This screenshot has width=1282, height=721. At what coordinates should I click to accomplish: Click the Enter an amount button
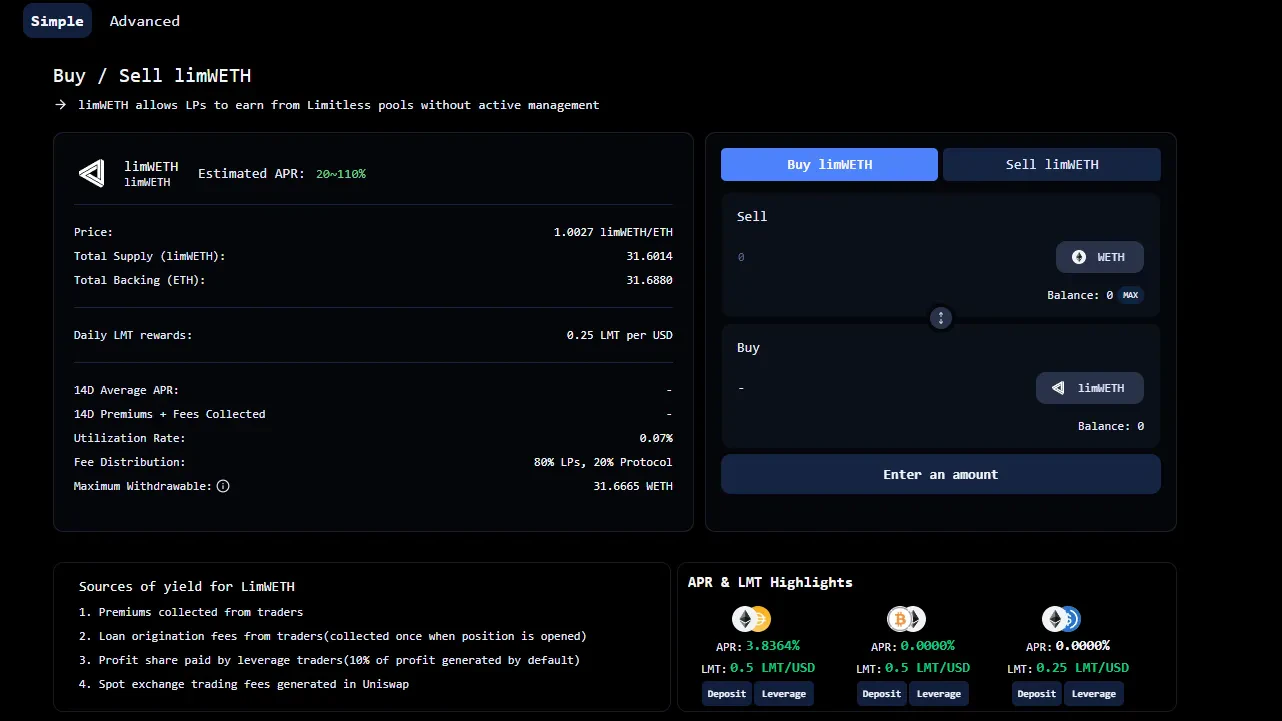click(941, 474)
